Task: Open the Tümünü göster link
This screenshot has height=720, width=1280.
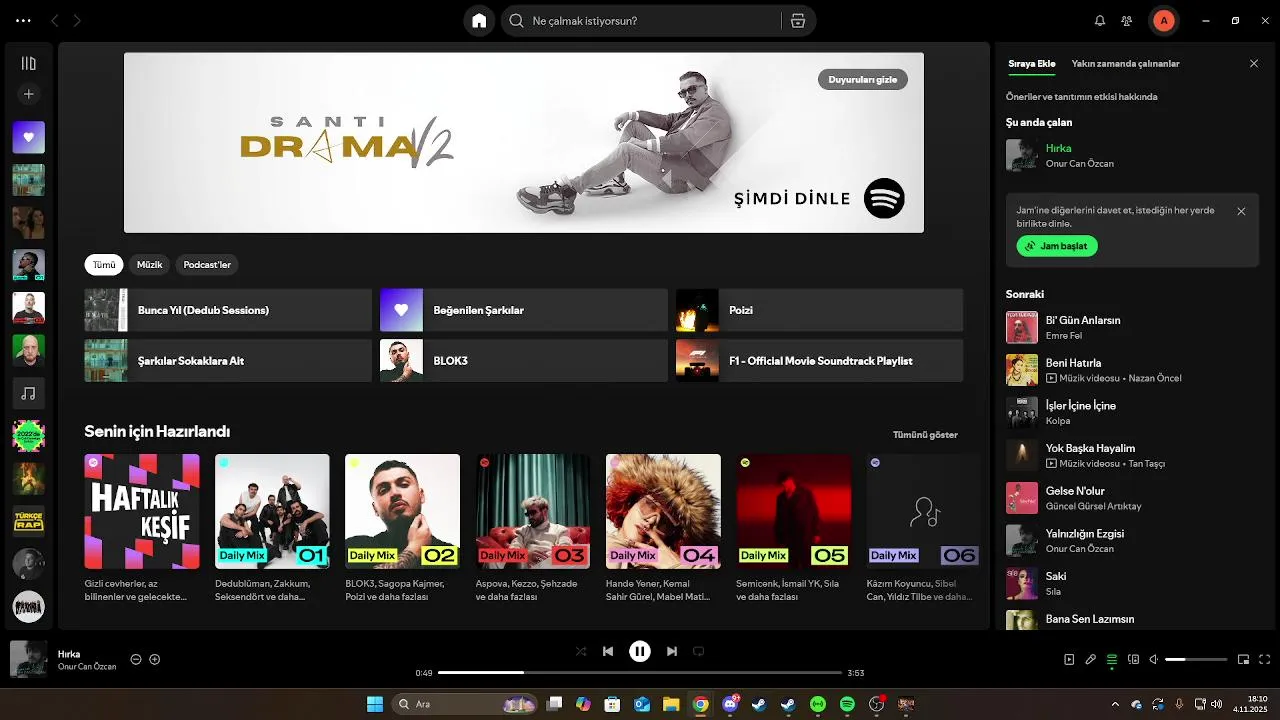Action: tap(925, 434)
